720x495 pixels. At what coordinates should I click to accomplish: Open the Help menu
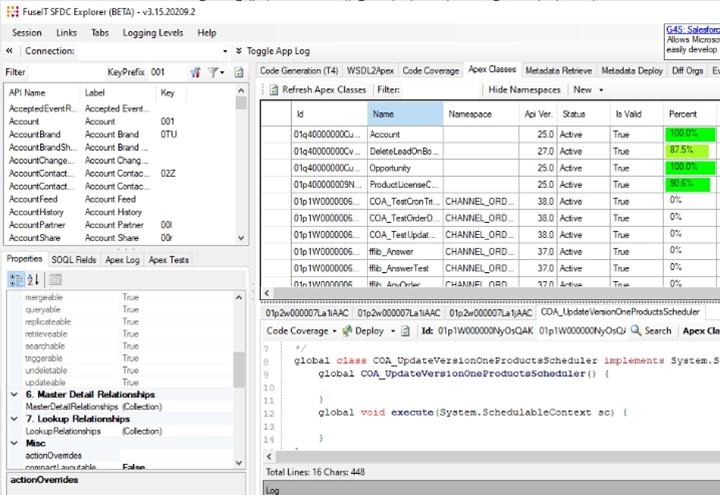pos(207,33)
